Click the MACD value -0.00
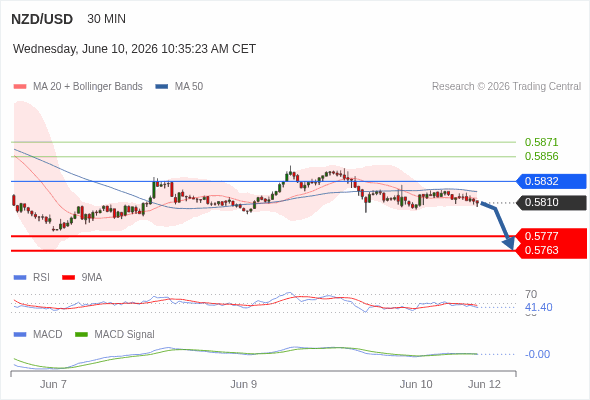This screenshot has width=590, height=400. pos(537,354)
